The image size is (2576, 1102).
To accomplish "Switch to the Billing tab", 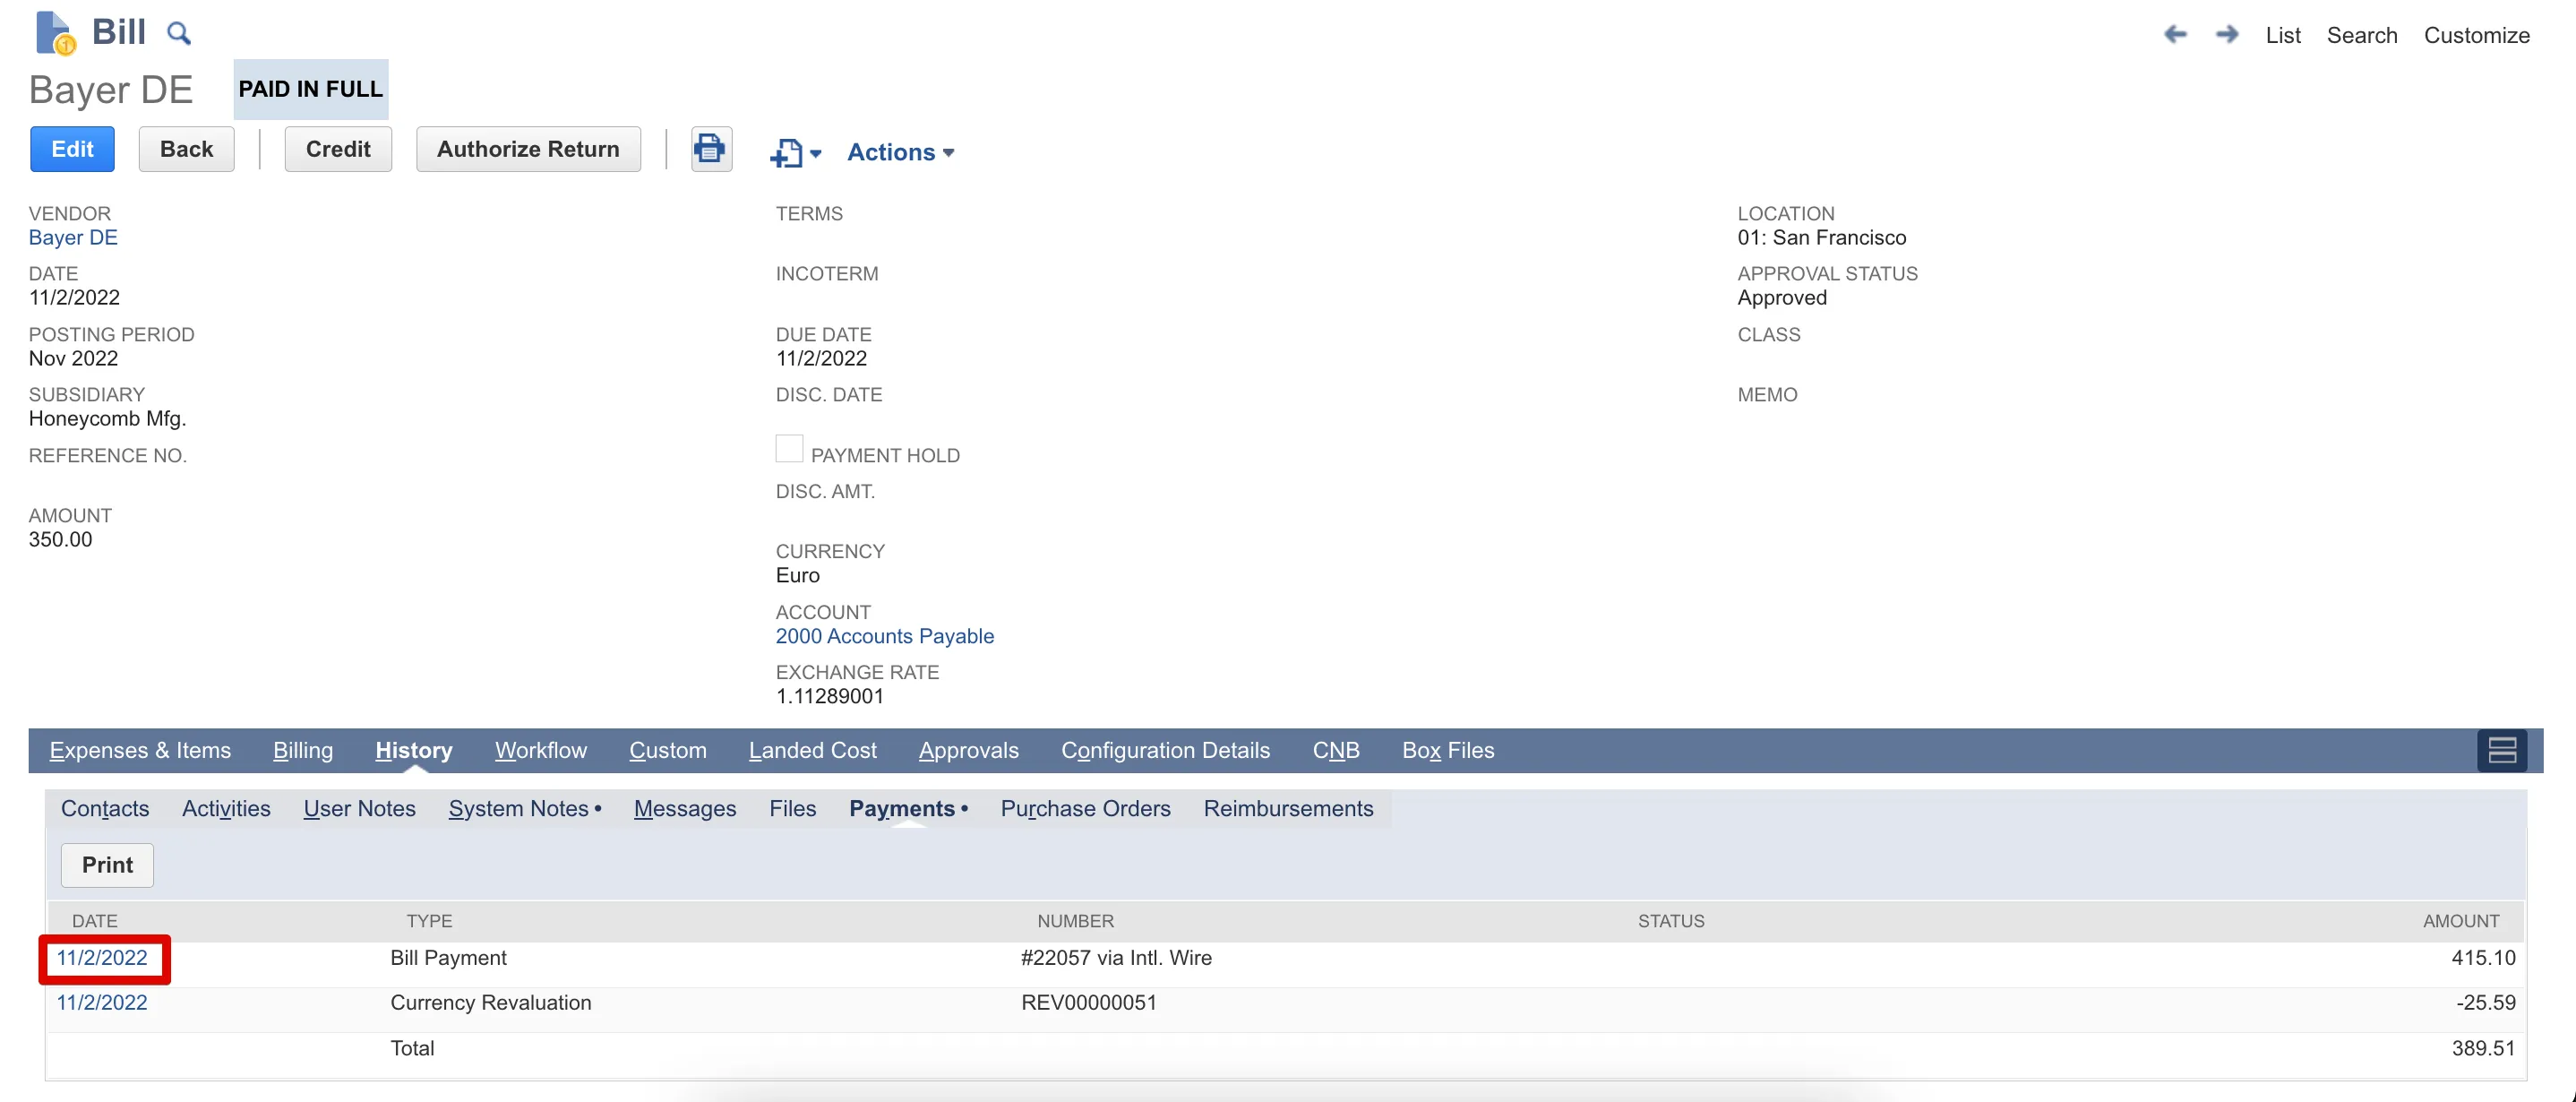I will coord(303,750).
